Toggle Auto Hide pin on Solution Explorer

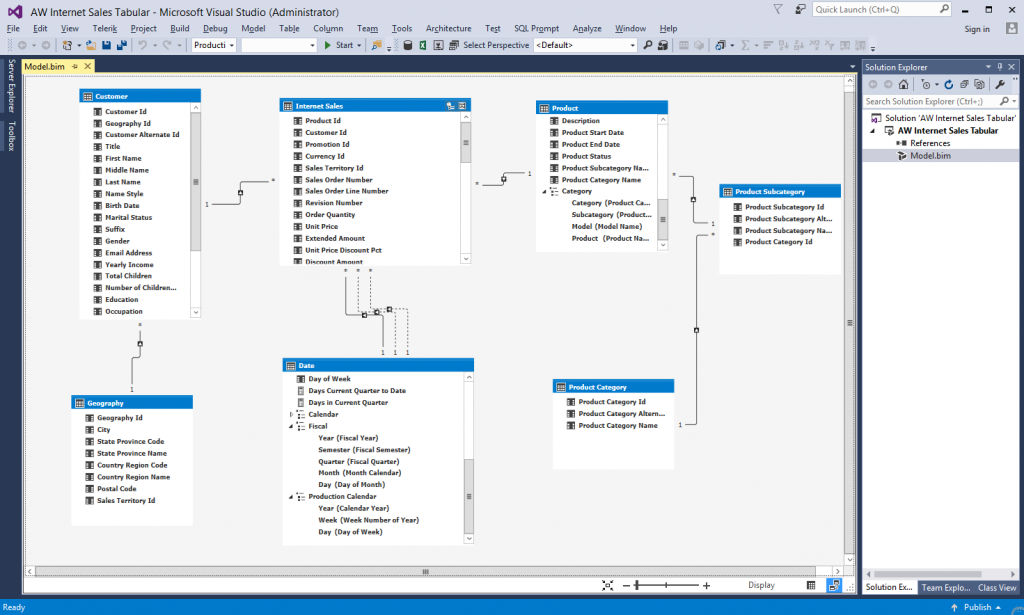pos(999,67)
